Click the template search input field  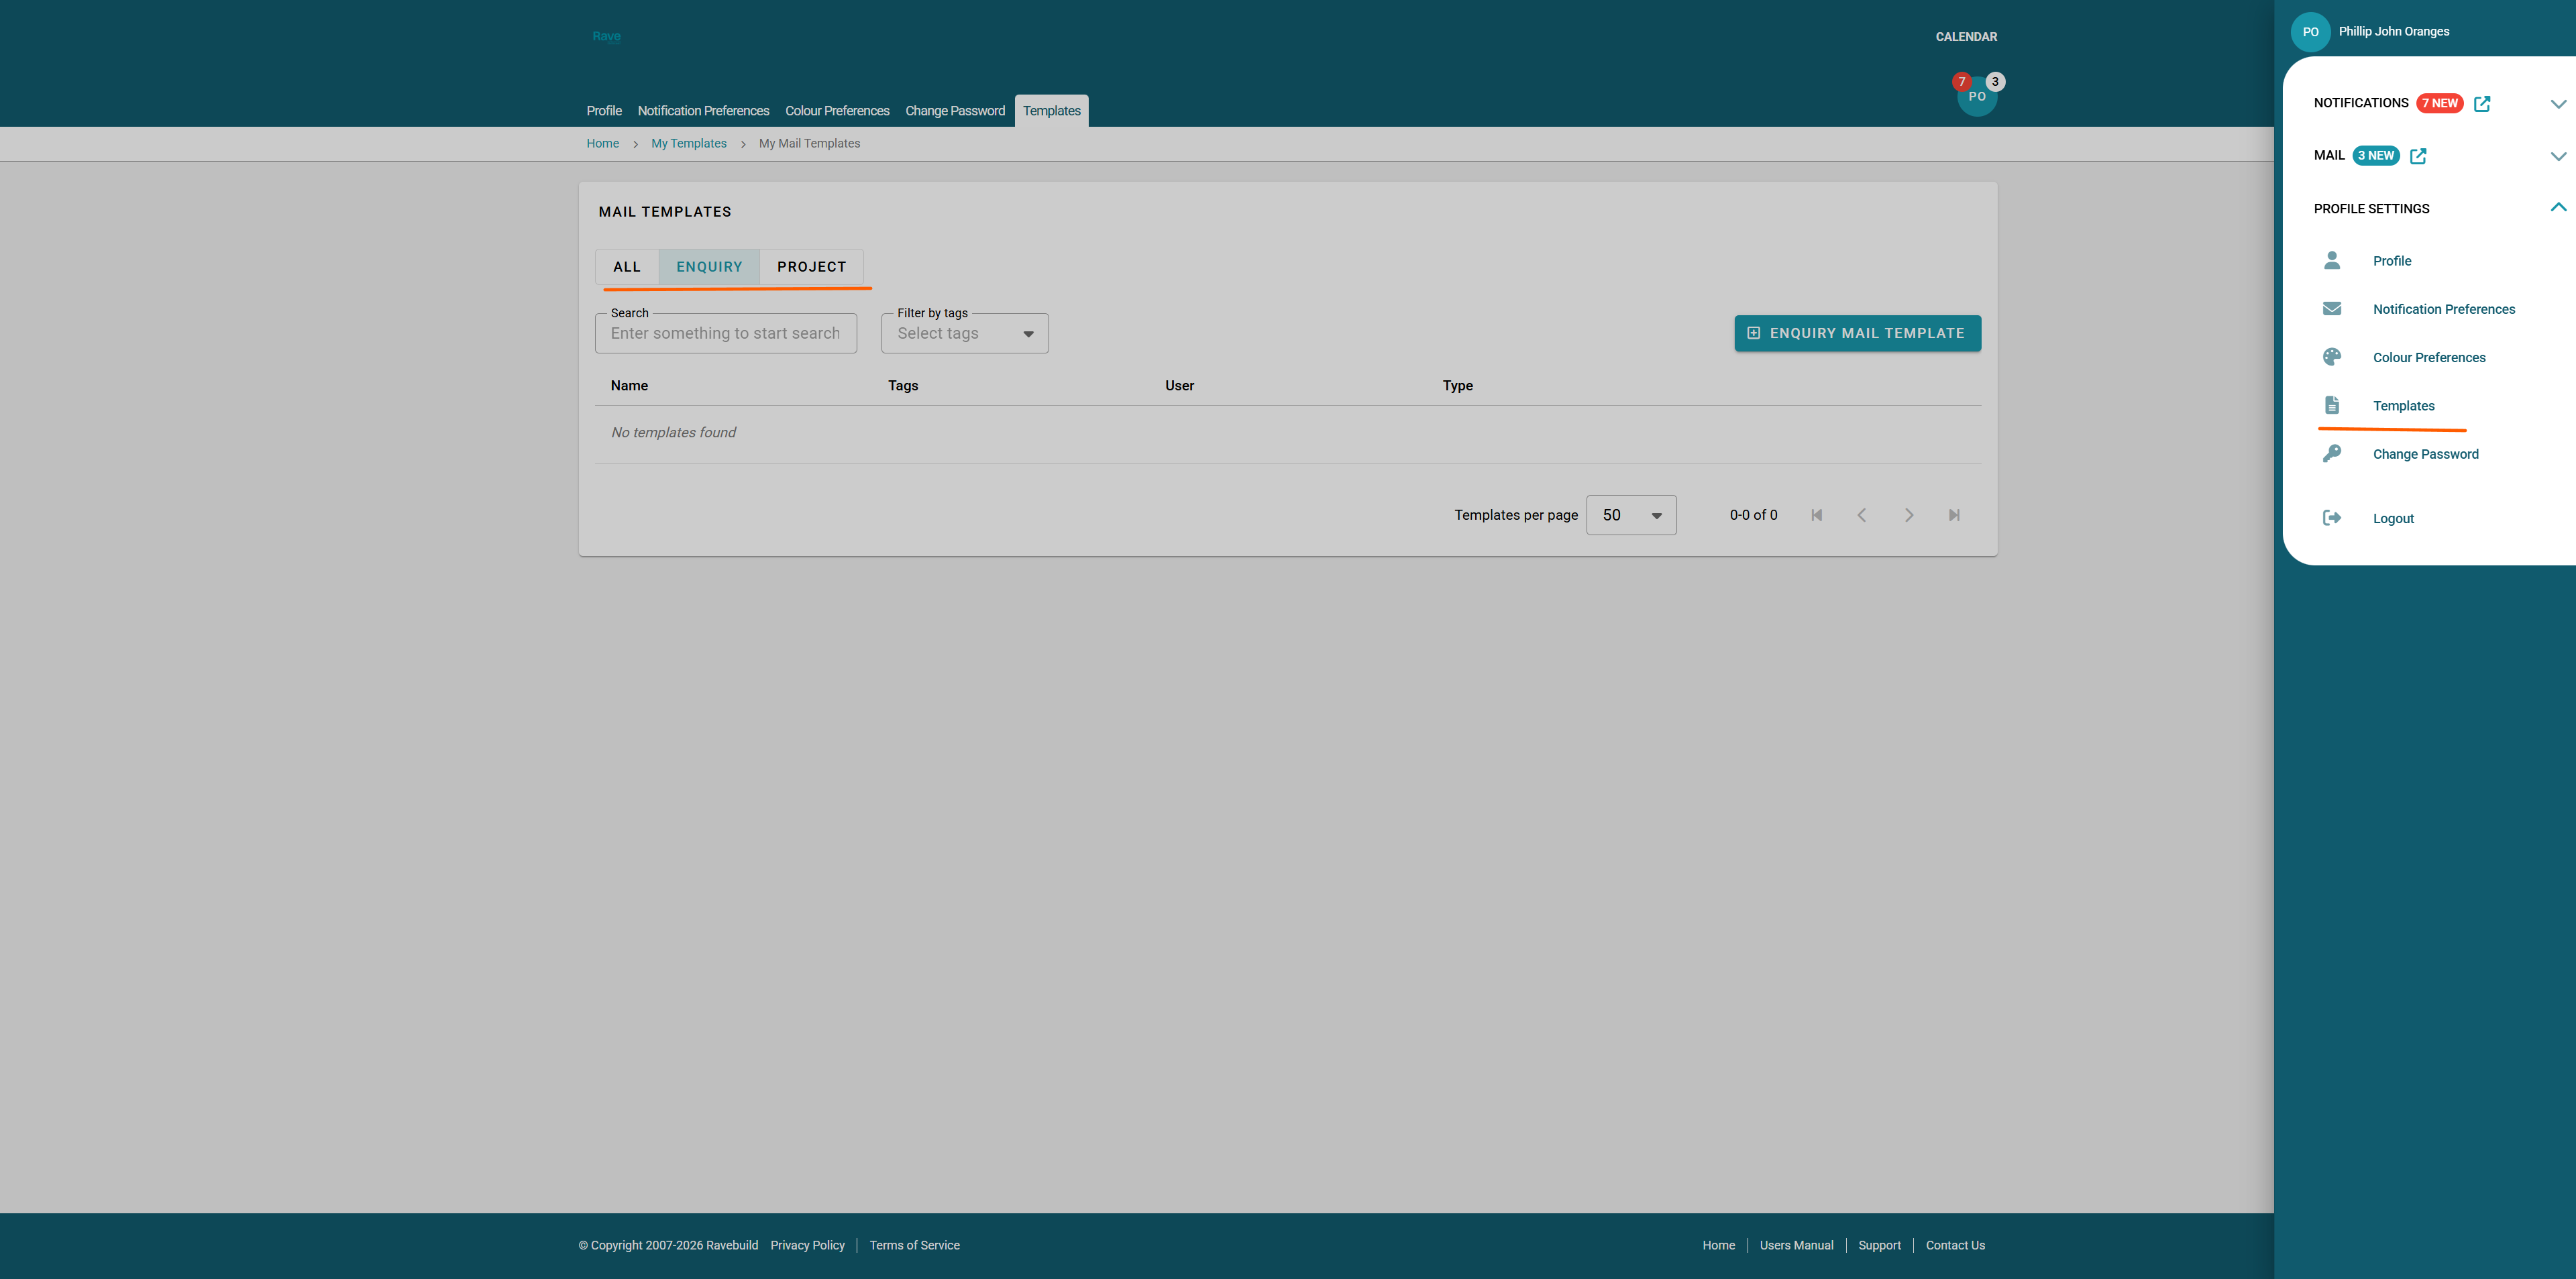click(x=725, y=334)
